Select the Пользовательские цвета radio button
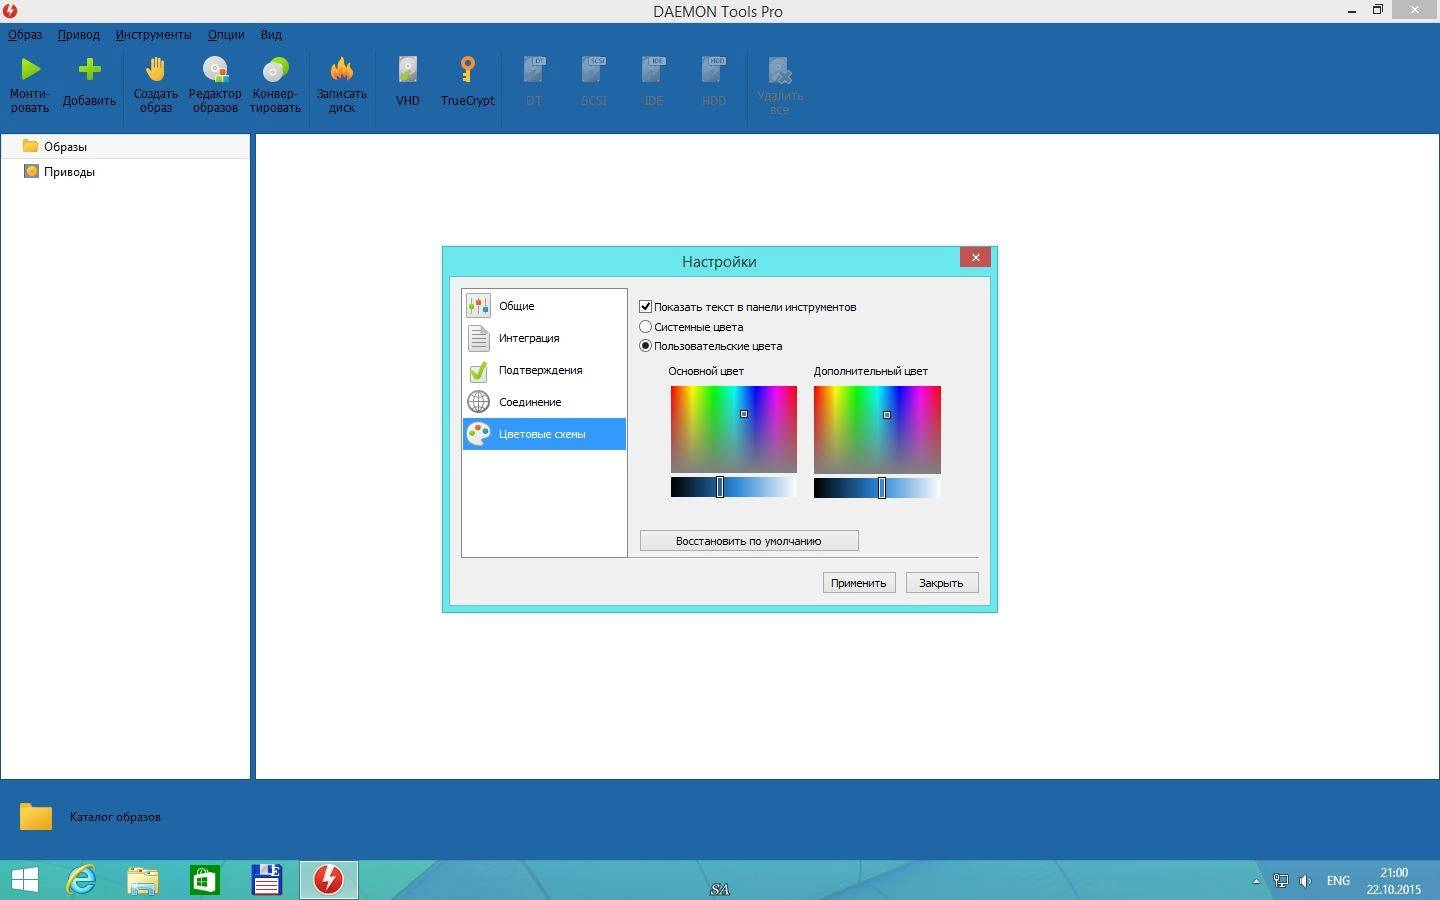1440x900 pixels. tap(646, 346)
